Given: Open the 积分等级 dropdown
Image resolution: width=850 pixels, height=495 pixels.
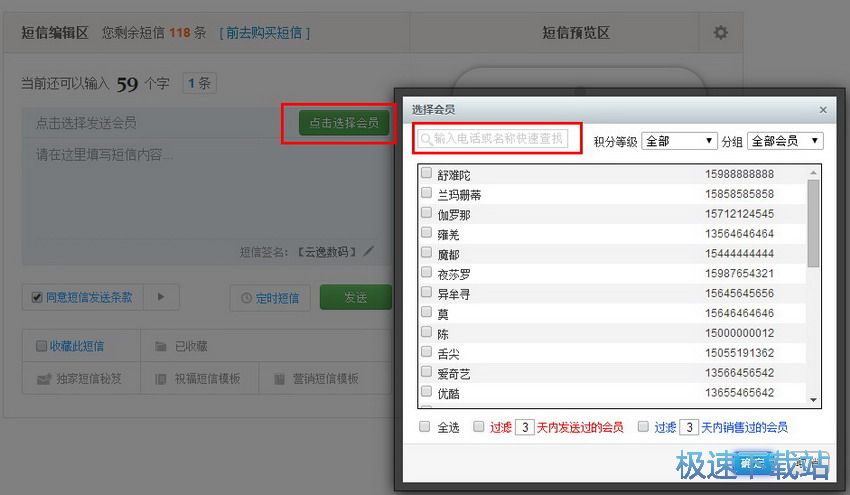Looking at the screenshot, I should [x=679, y=141].
